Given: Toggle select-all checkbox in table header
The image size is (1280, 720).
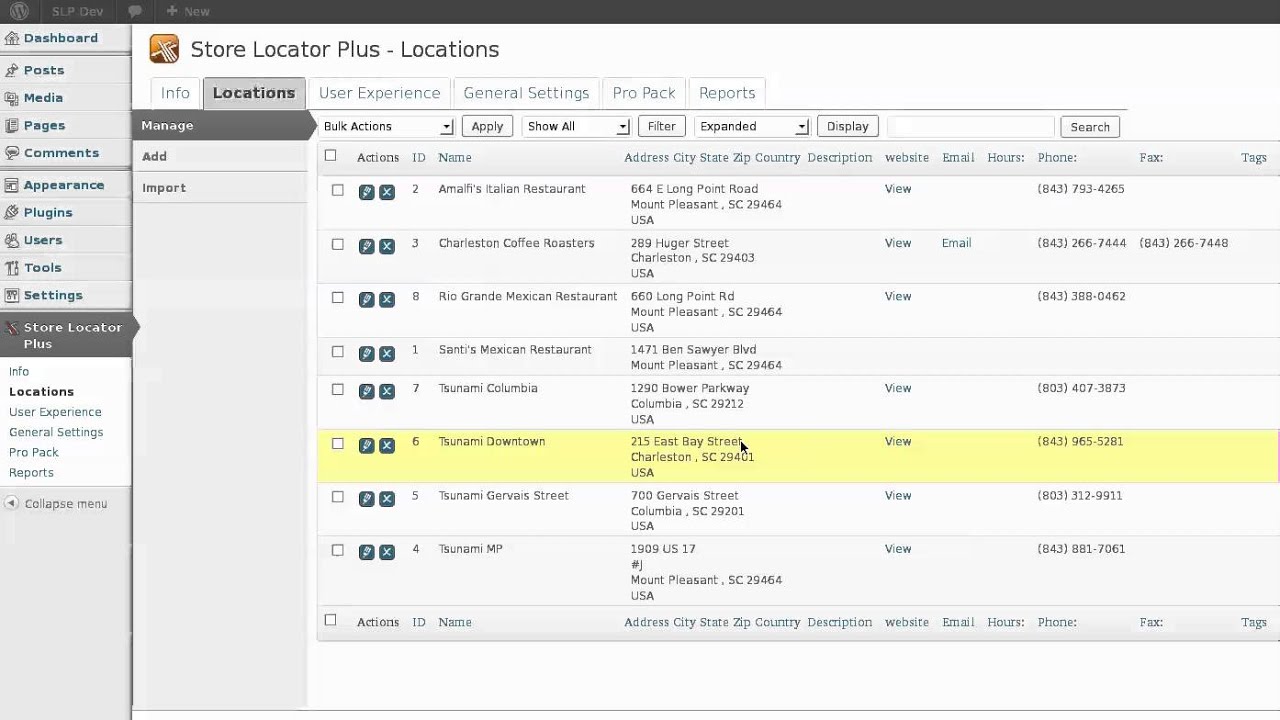Looking at the screenshot, I should pyautogui.click(x=330, y=156).
